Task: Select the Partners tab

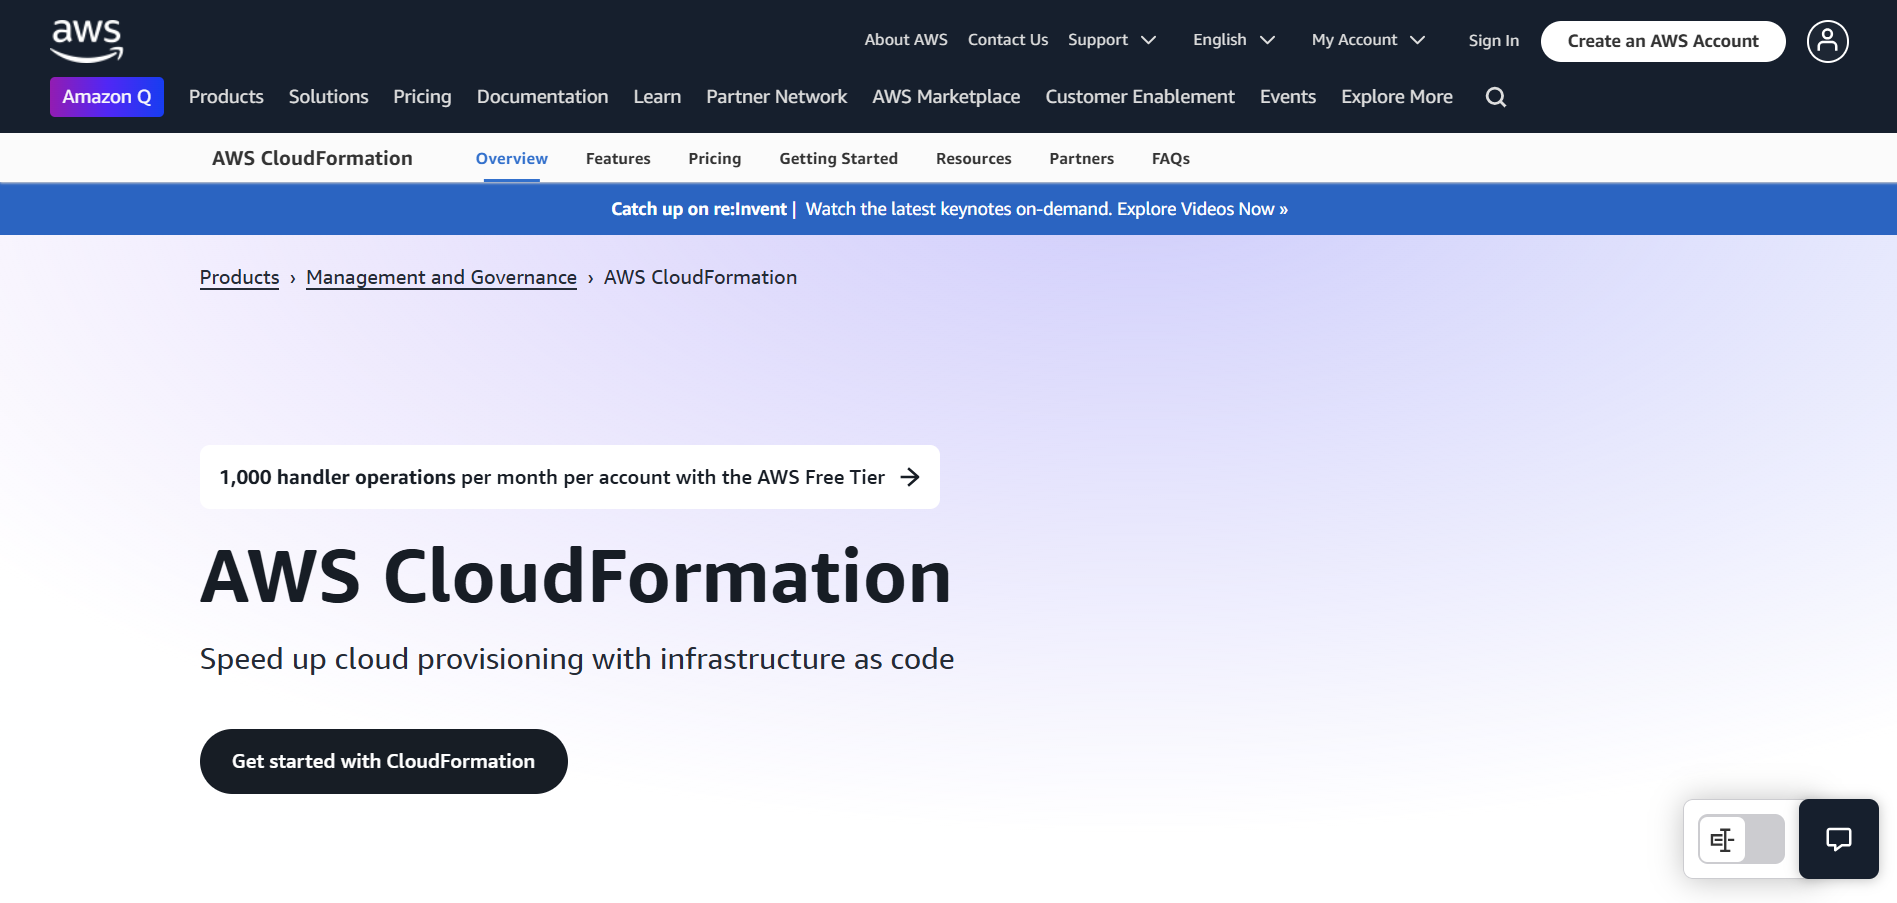Action: pos(1081,159)
